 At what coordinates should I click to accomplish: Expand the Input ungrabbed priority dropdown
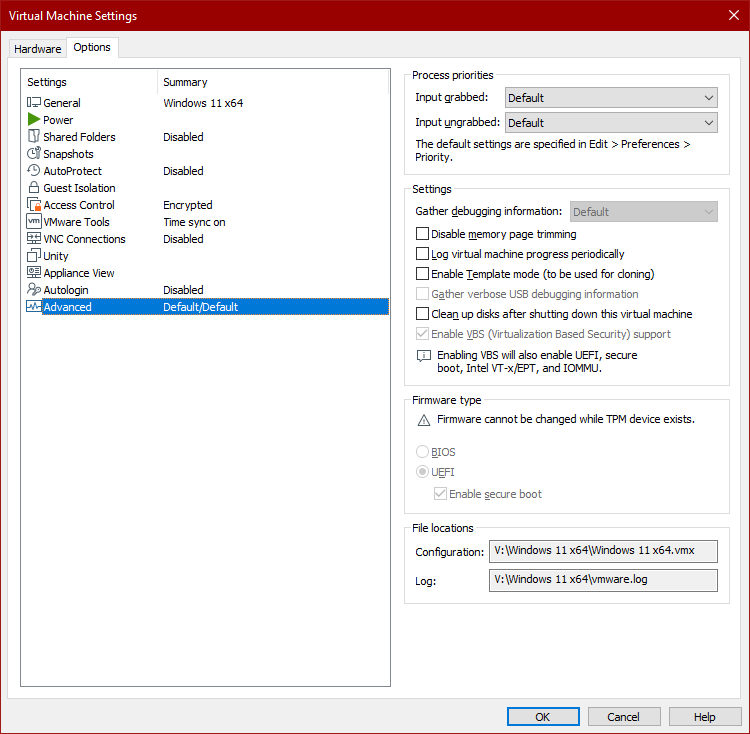pos(611,123)
